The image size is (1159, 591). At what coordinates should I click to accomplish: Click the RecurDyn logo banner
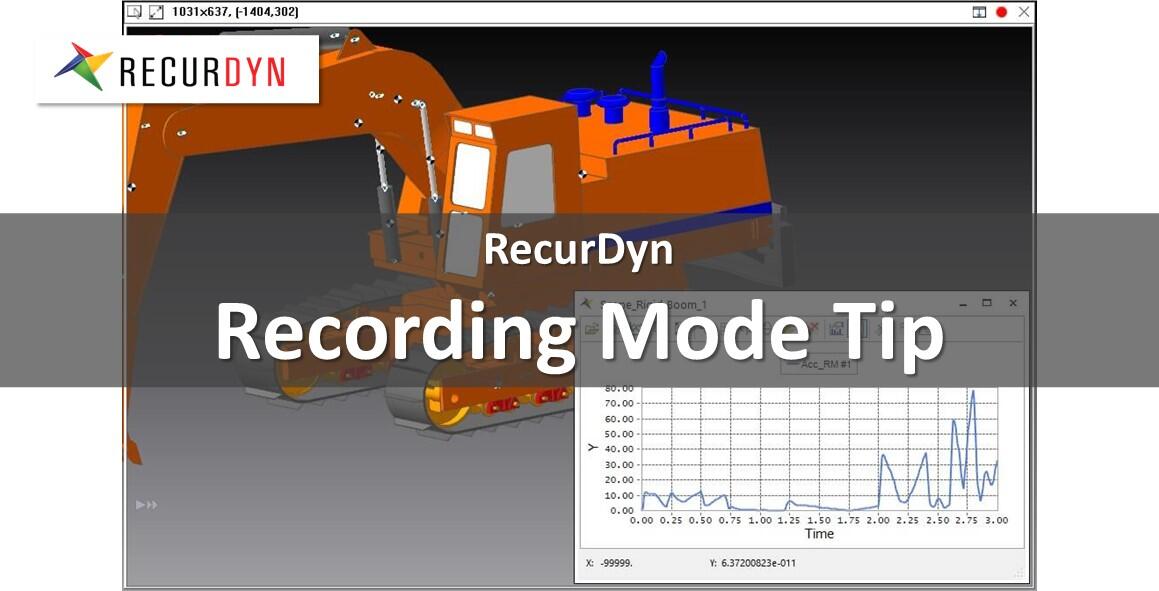pyautogui.click(x=177, y=69)
